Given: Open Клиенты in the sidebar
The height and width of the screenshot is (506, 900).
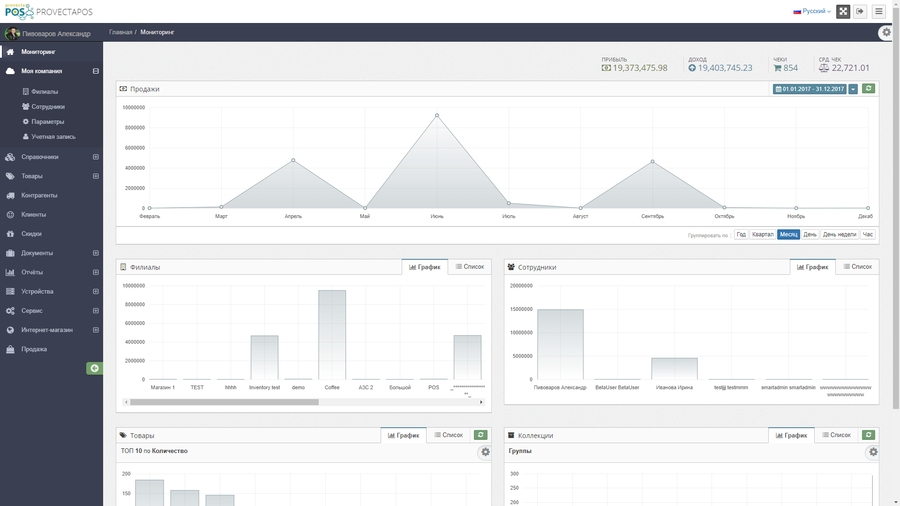Looking at the screenshot, I should pyautogui.click(x=34, y=215).
